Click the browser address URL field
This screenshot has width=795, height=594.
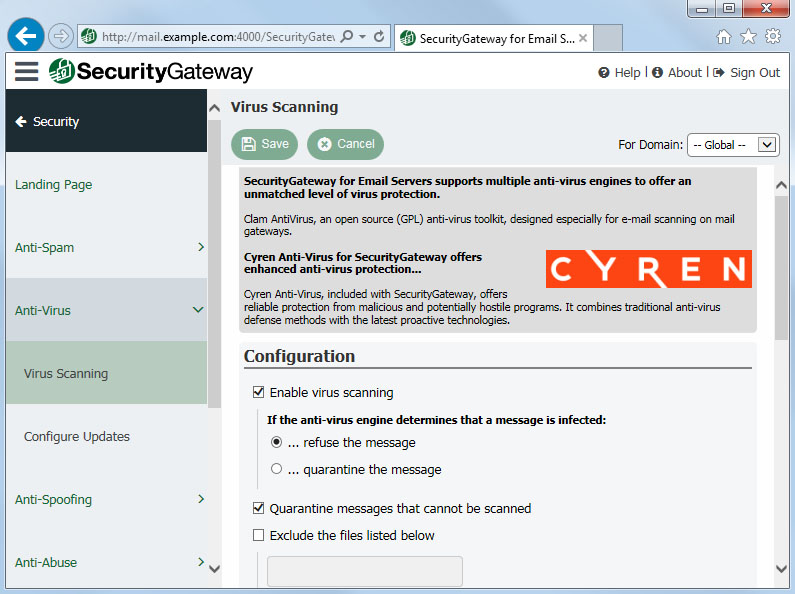coord(218,36)
